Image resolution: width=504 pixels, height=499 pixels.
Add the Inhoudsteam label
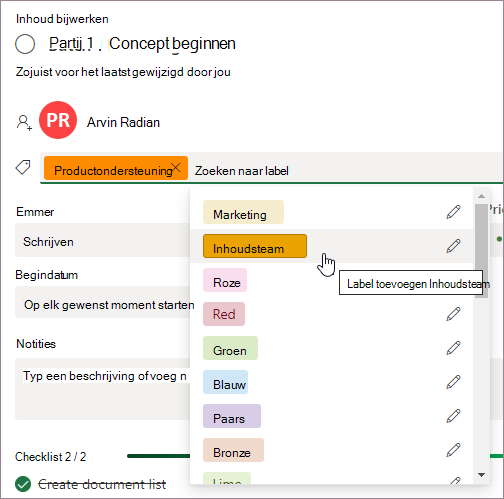[x=255, y=246]
